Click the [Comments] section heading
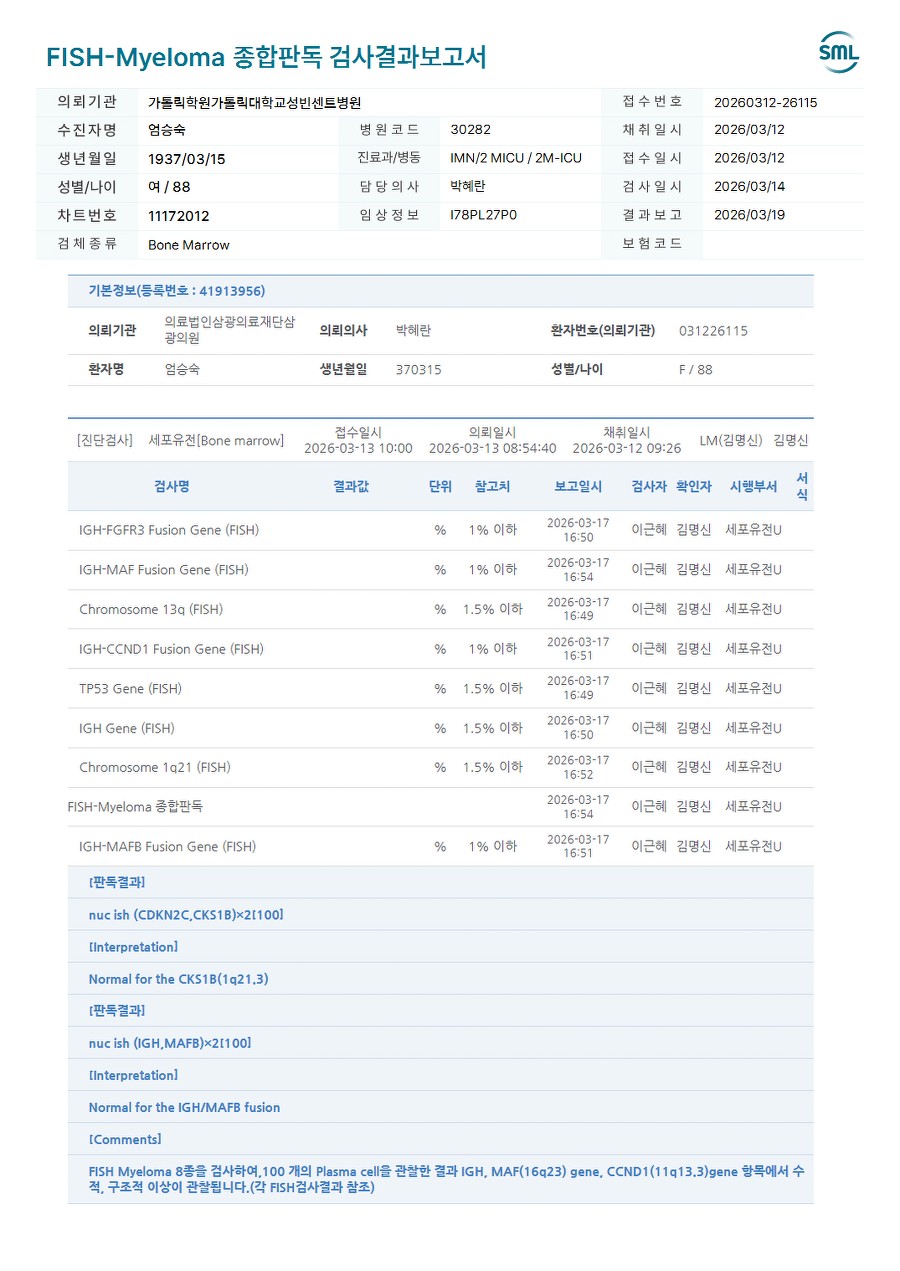900x1271 pixels. pos(125,1140)
